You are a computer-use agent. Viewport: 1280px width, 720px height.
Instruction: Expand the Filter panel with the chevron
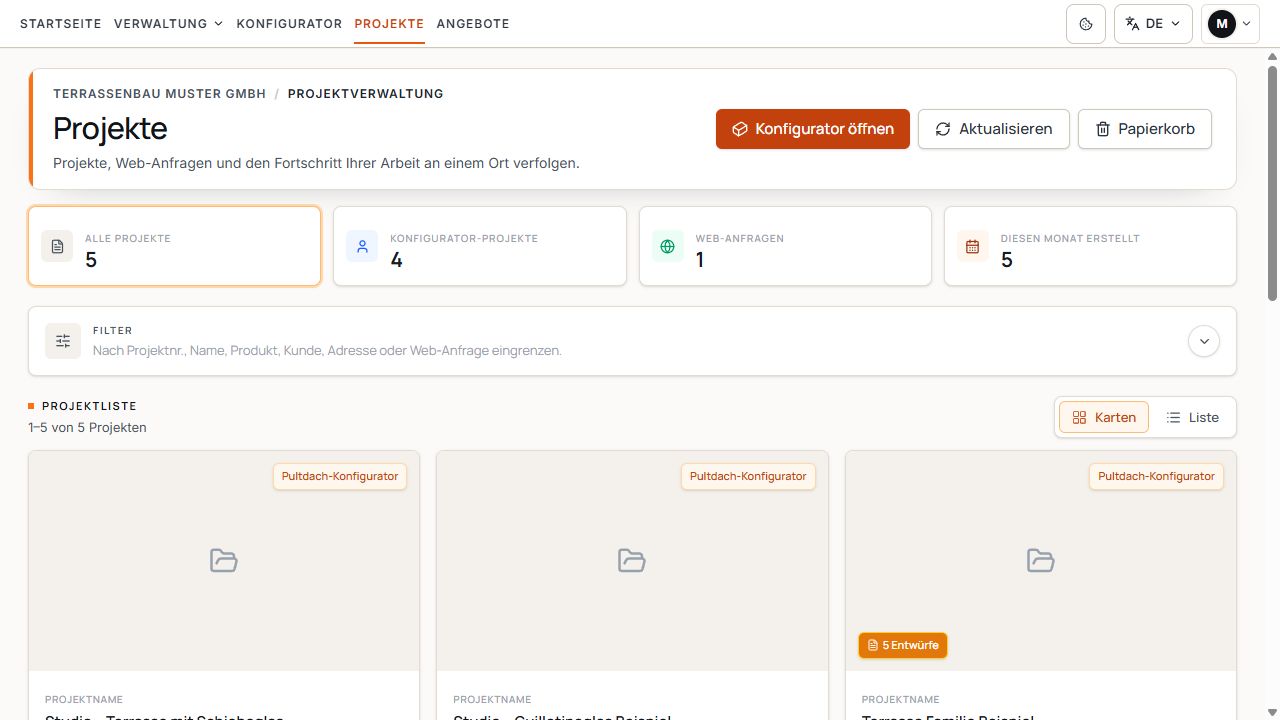[1204, 341]
